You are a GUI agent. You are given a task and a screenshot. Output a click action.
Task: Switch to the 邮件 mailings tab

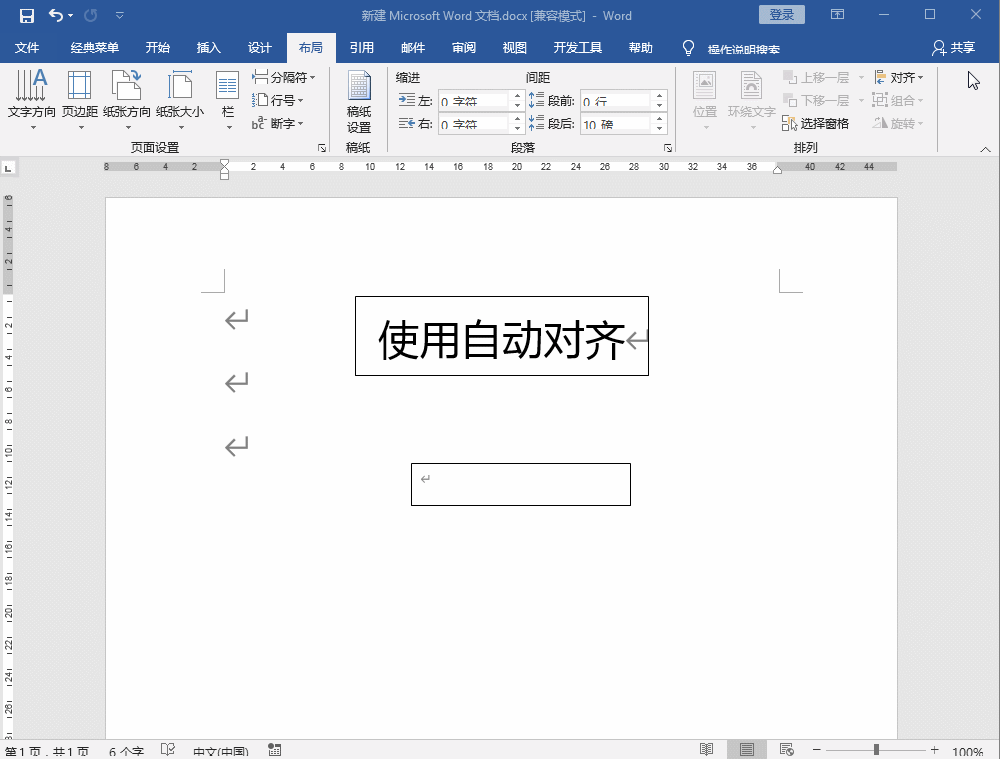413,48
